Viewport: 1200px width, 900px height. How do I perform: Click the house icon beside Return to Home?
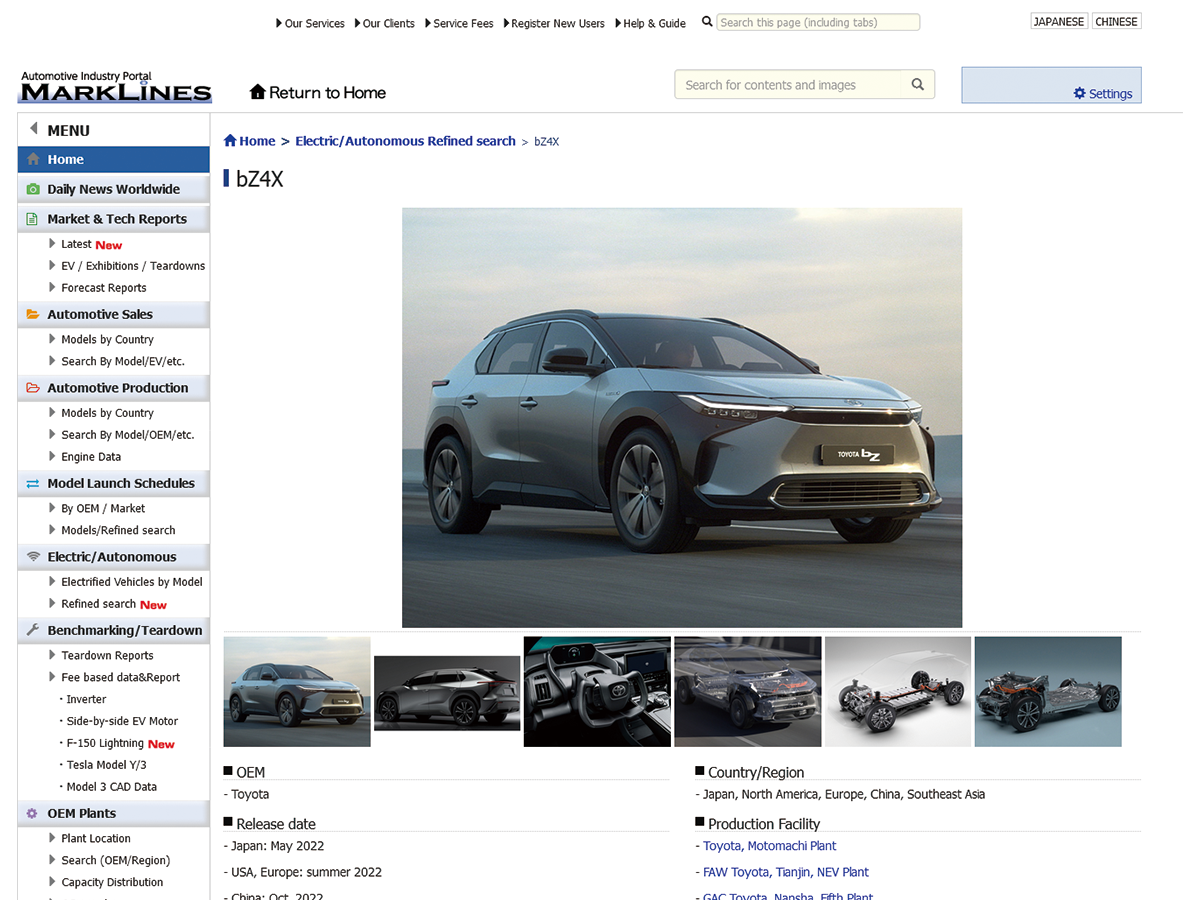(257, 92)
